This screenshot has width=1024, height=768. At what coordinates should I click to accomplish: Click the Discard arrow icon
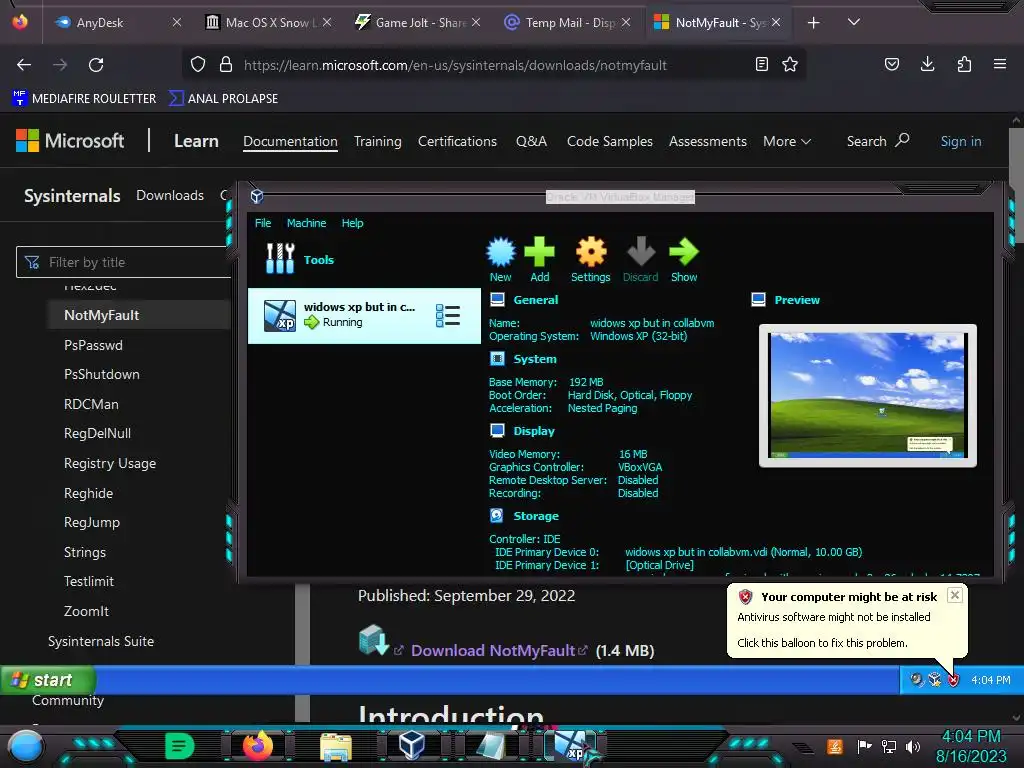(x=641, y=252)
